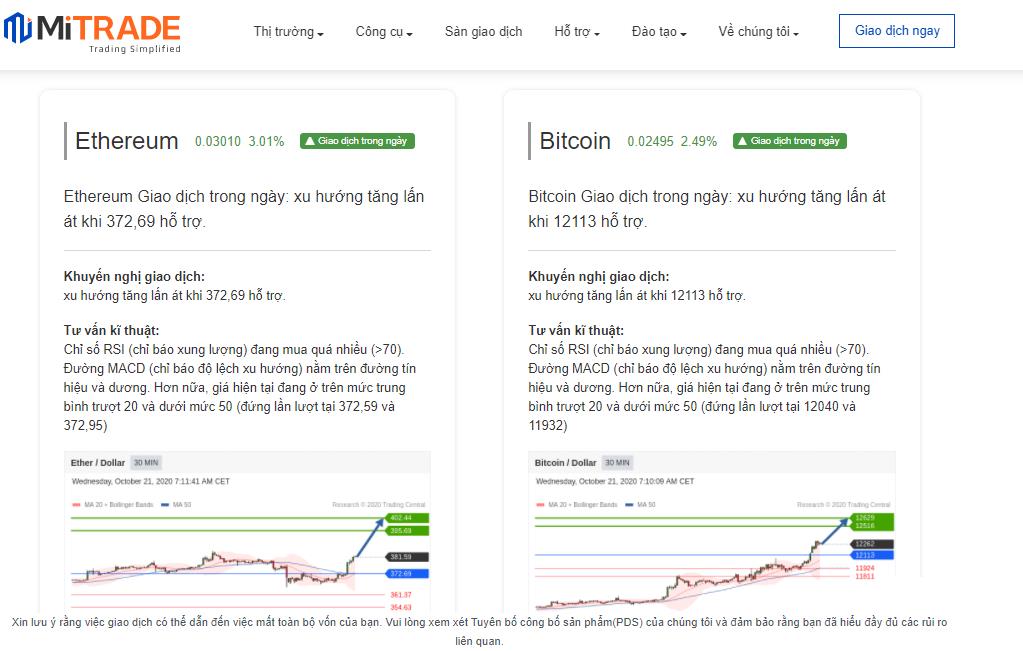Click Bitcoin's green Giao dịch trong ngày badge
The width and height of the screenshot is (1023, 651).
(789, 141)
